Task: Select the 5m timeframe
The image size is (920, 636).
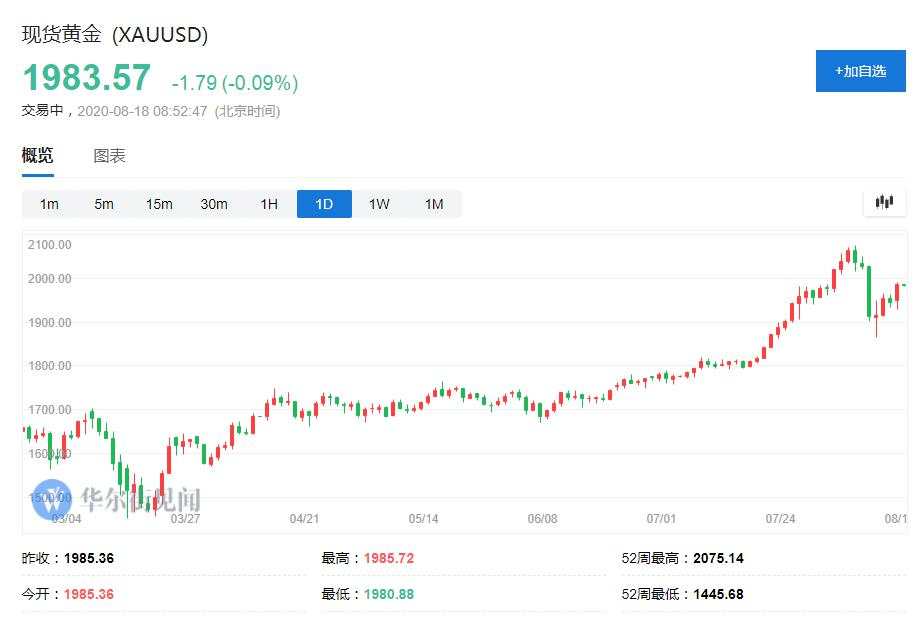Action: tap(104, 204)
